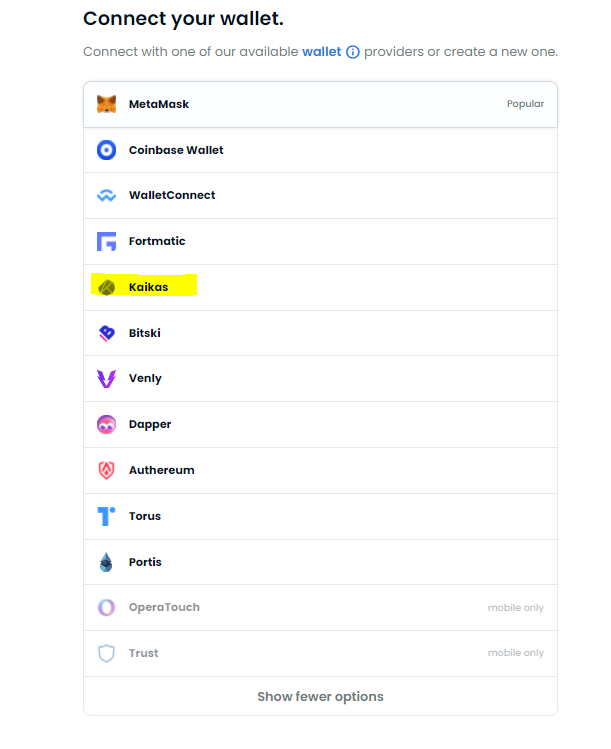Viewport: 611px width, 749px height.
Task: Click the Kaikas wallet icon
Action: point(106,287)
